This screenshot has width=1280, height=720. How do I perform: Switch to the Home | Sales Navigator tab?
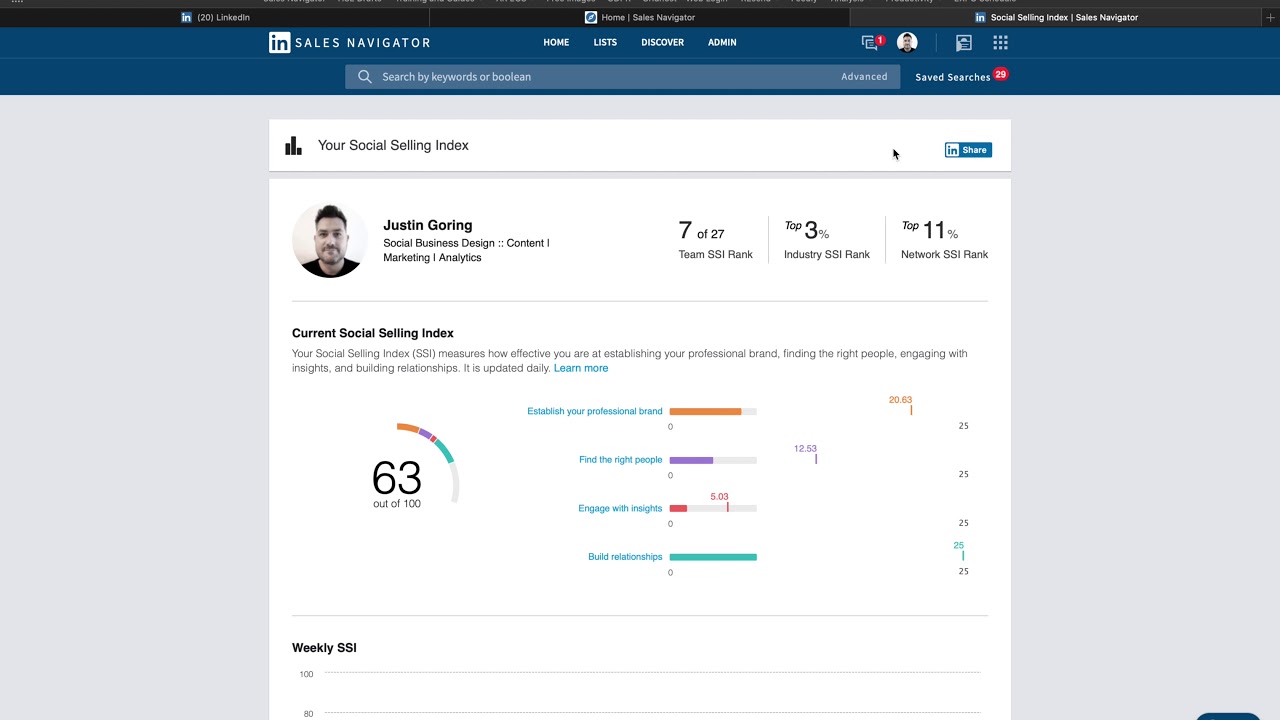click(640, 17)
